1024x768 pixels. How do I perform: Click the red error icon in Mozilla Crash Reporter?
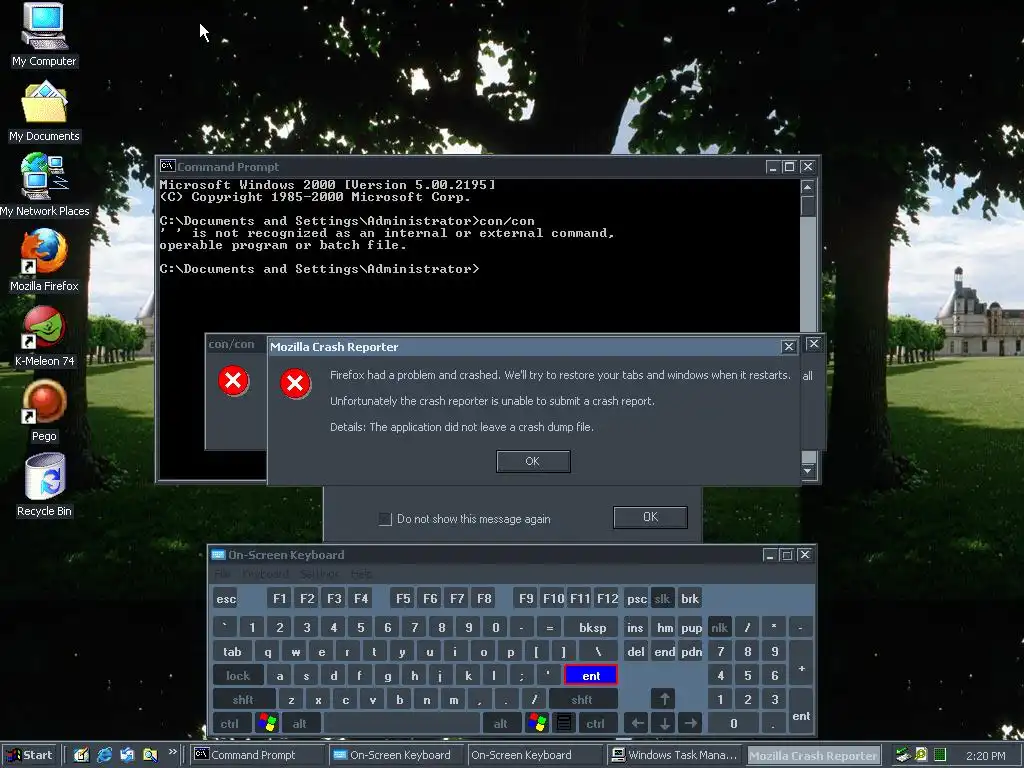[x=295, y=383]
